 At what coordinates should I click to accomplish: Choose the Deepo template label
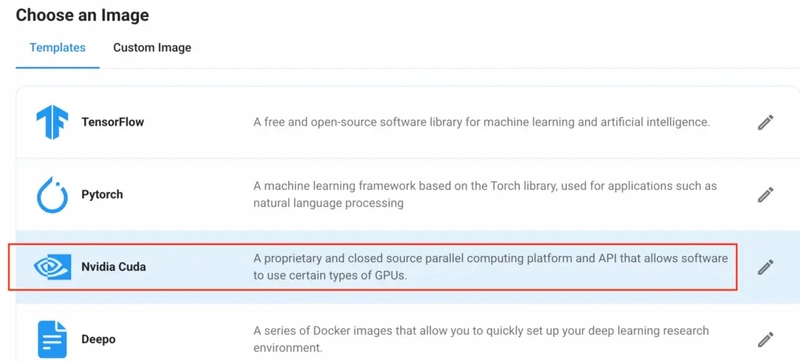point(98,339)
